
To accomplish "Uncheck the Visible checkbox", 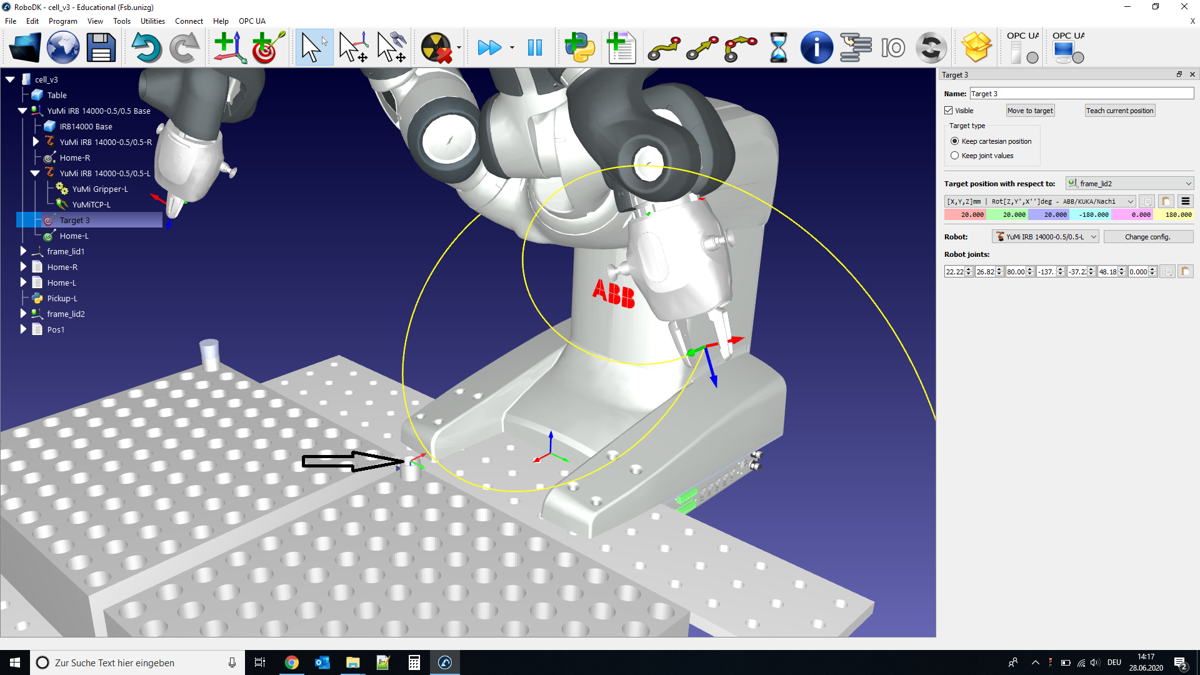I will click(x=949, y=111).
